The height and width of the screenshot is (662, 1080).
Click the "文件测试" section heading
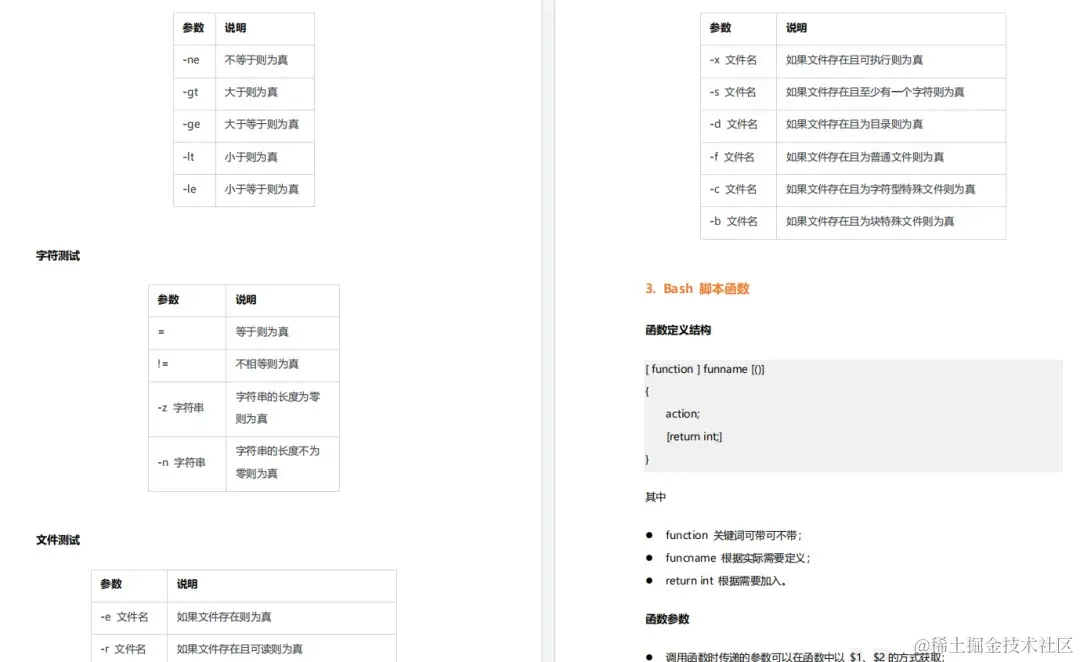click(x=56, y=540)
